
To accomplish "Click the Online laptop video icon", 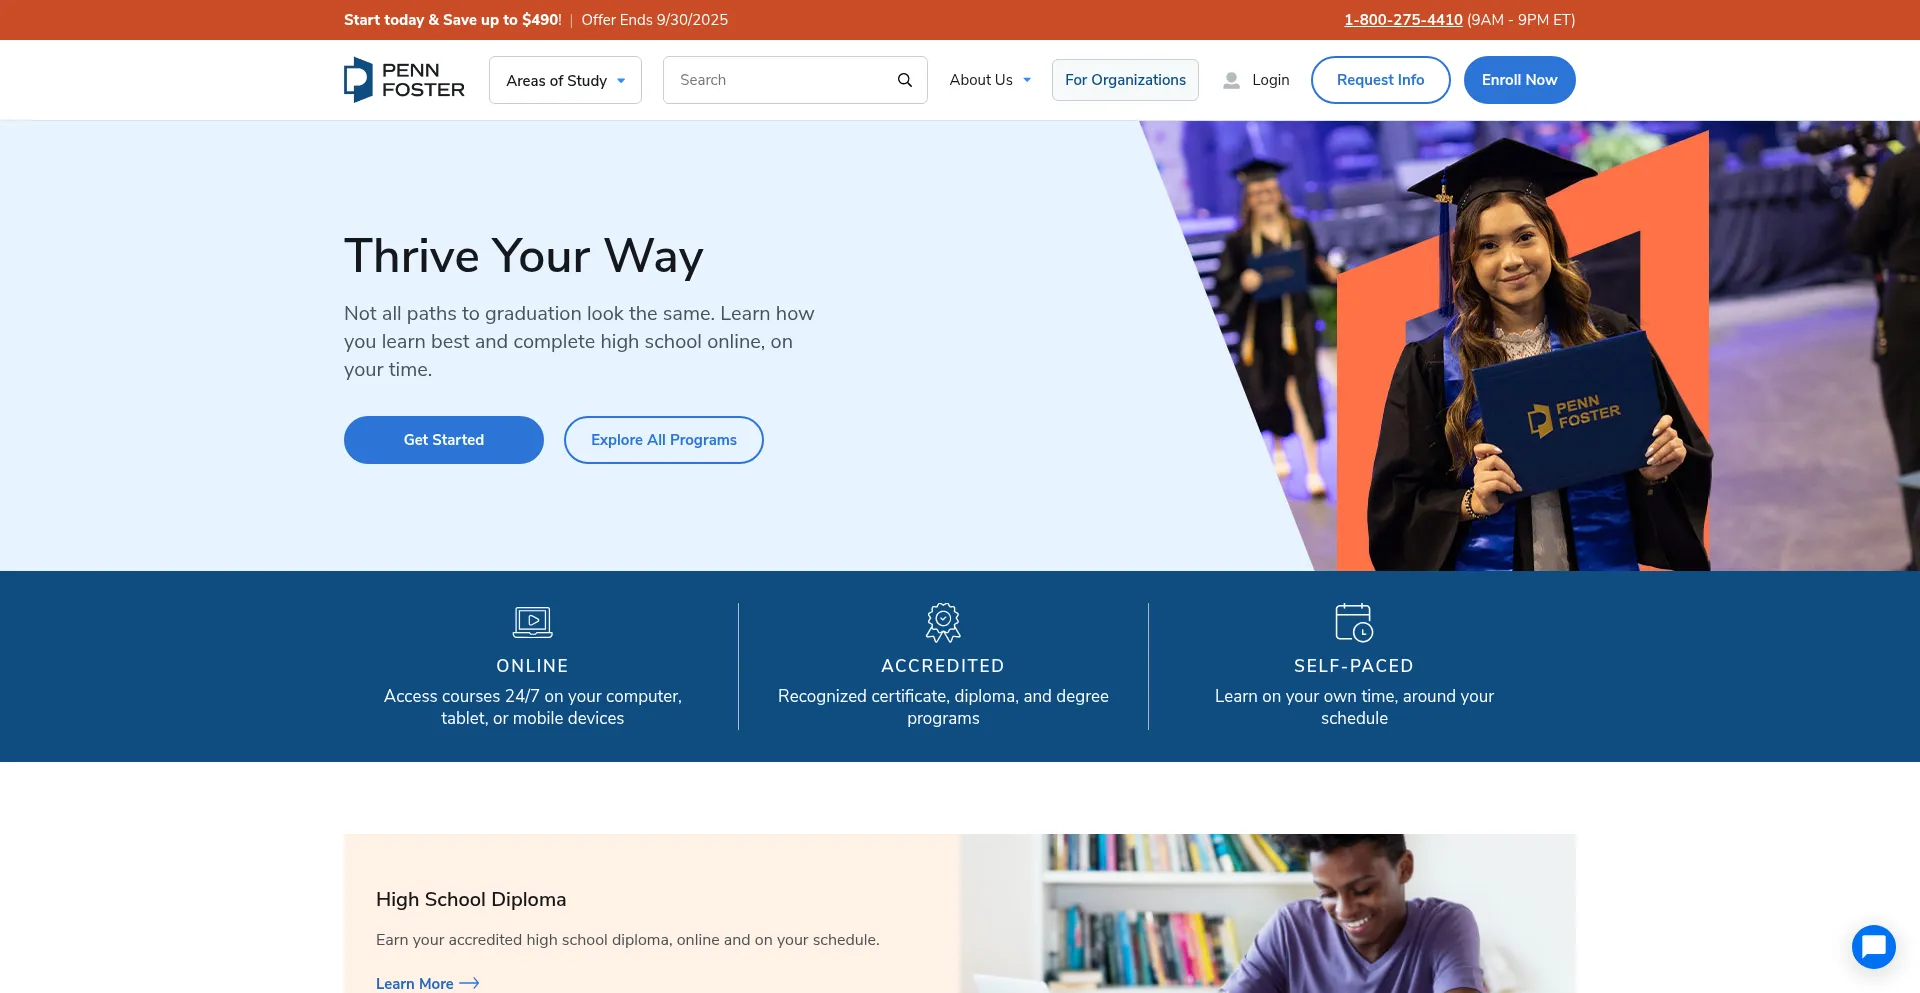I will pos(532,622).
